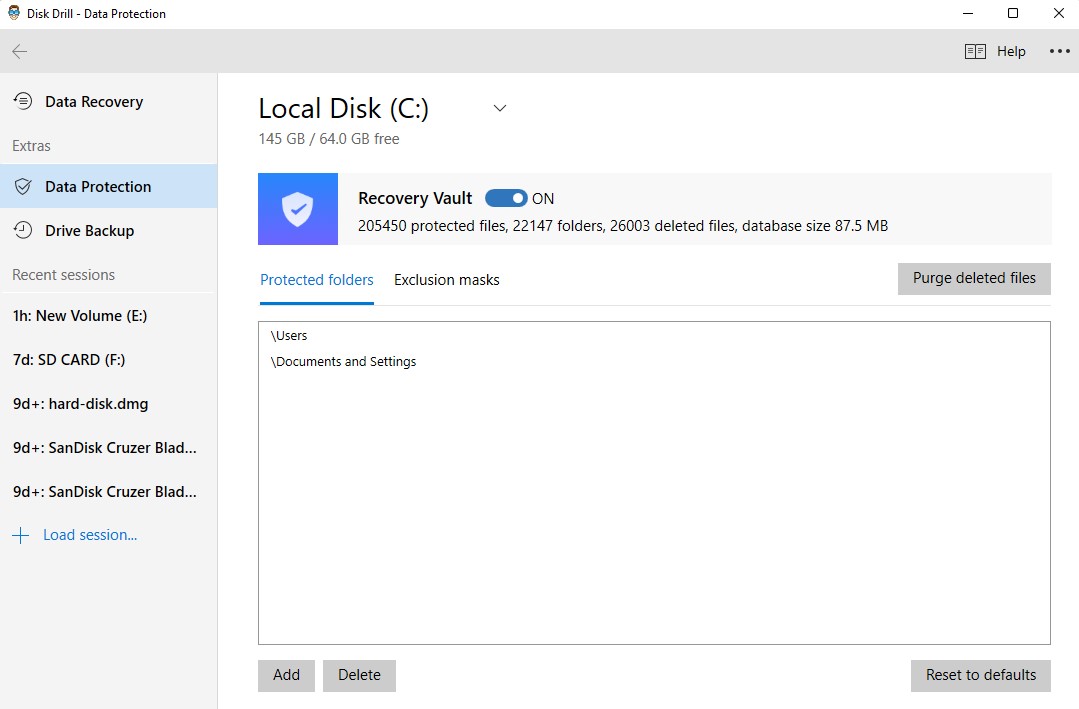The height and width of the screenshot is (709, 1079).
Task: Open the three-dot more options menu
Action: pos(1060,51)
